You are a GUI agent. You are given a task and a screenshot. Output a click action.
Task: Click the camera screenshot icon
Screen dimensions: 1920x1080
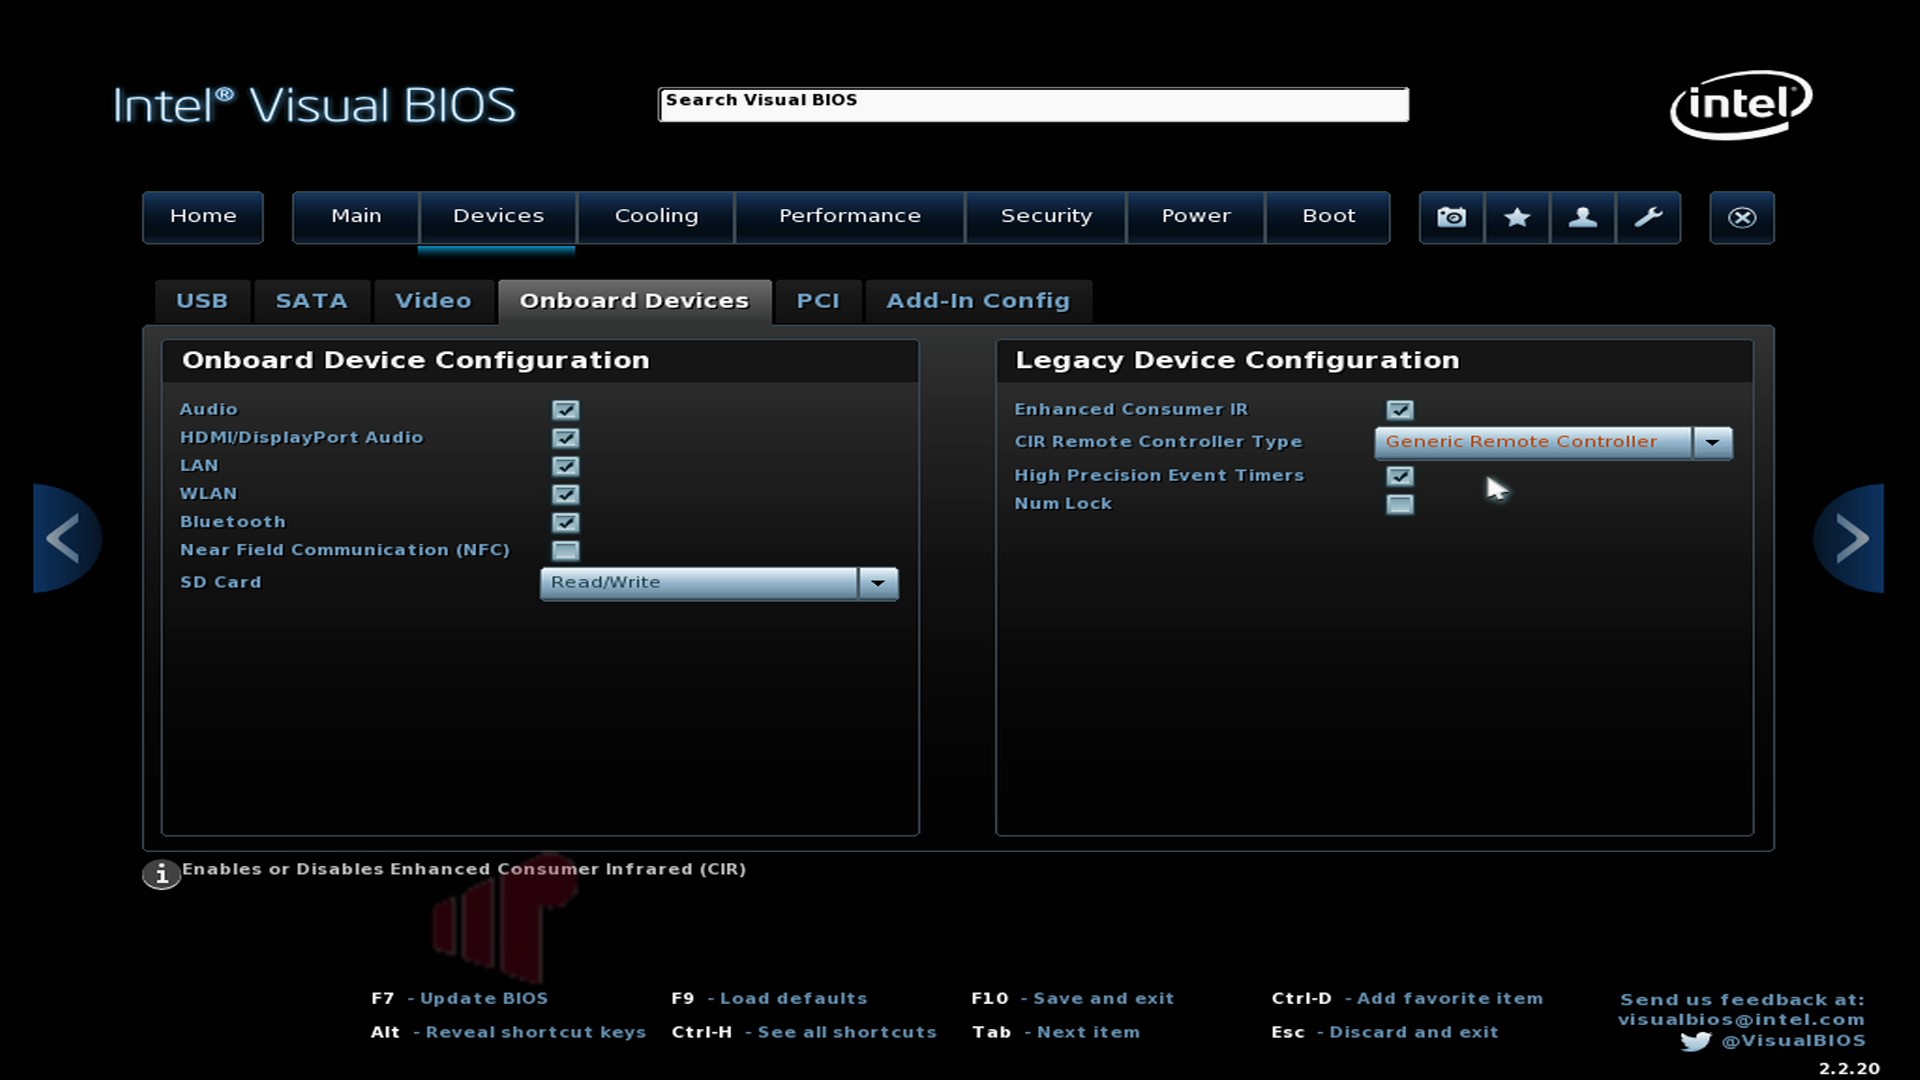coord(1451,217)
